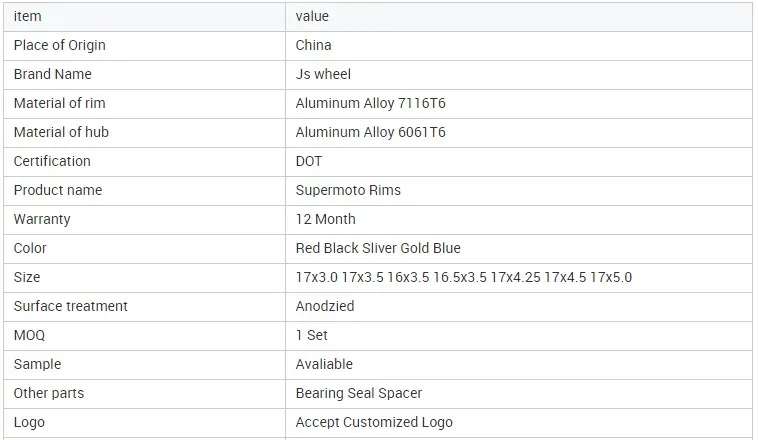Select the Certification label cell

pyautogui.click(x=145, y=162)
